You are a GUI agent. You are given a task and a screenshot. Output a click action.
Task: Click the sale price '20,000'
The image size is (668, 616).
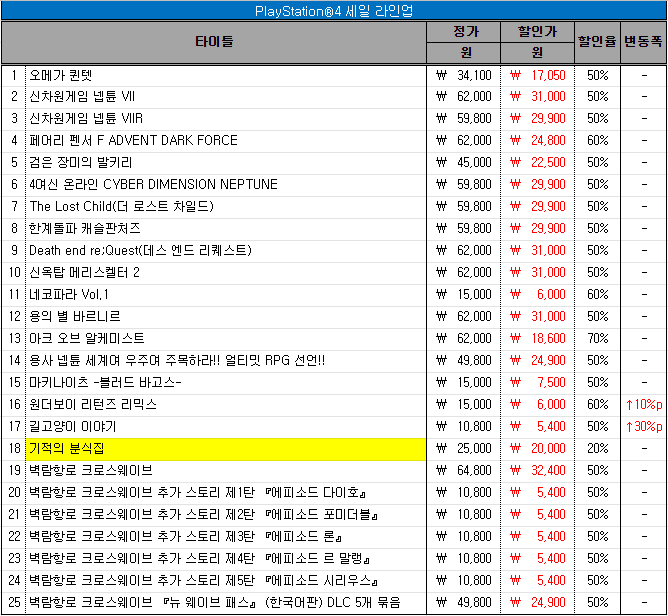[x=548, y=449]
